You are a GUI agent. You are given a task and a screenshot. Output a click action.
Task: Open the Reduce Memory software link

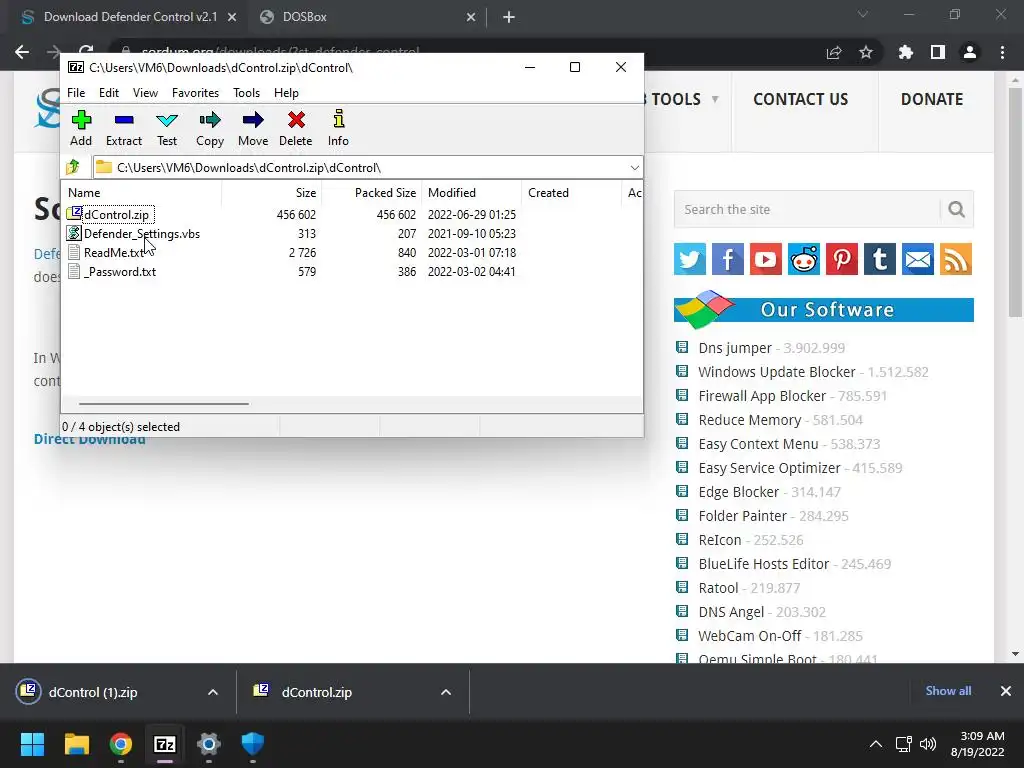[x=750, y=420]
